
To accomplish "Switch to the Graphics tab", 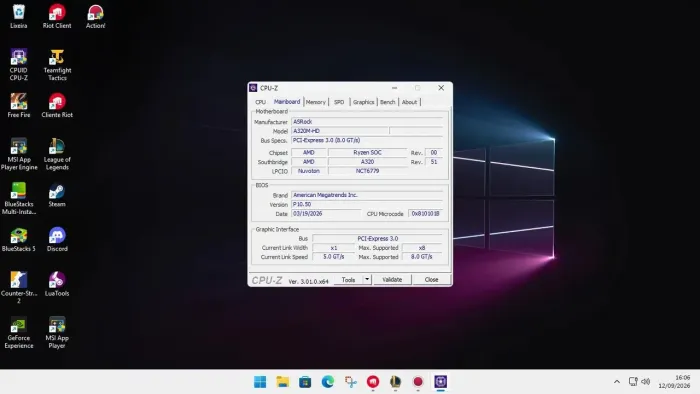I will [363, 102].
